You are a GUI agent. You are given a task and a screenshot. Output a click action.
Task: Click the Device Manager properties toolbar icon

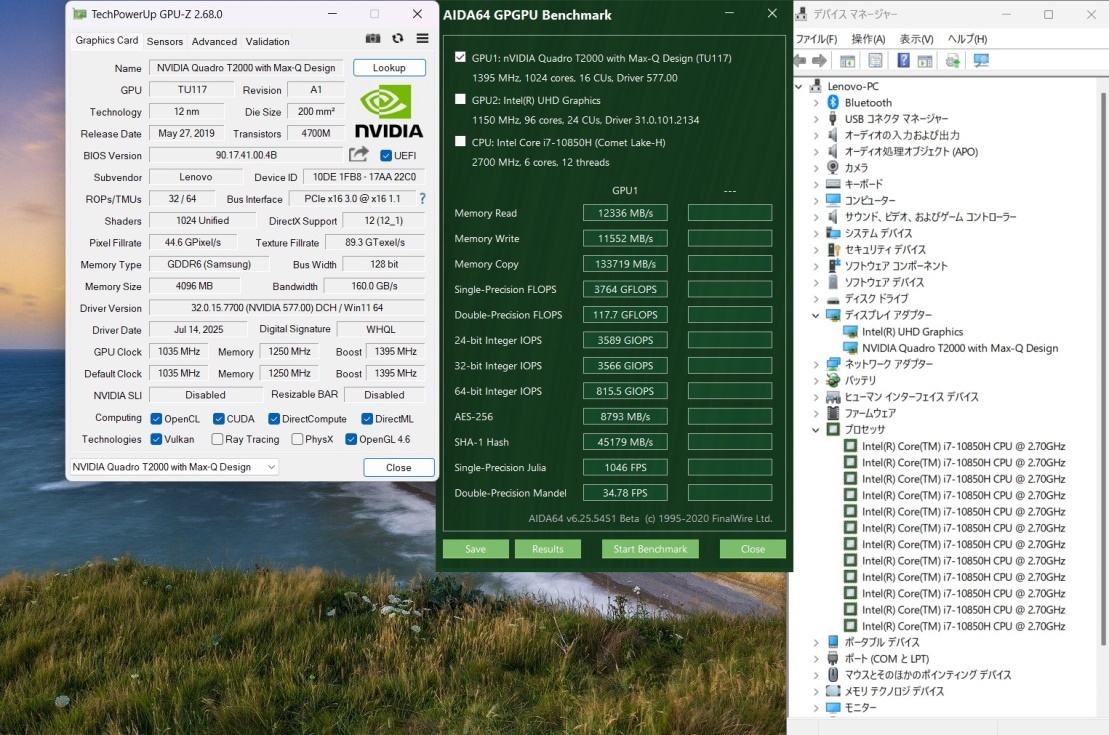tap(875, 61)
